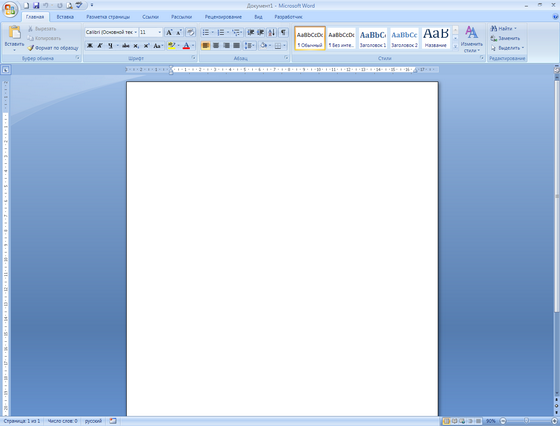The width and height of the screenshot is (560, 426).
Task: Toggle subscript formatting
Action: (136, 46)
